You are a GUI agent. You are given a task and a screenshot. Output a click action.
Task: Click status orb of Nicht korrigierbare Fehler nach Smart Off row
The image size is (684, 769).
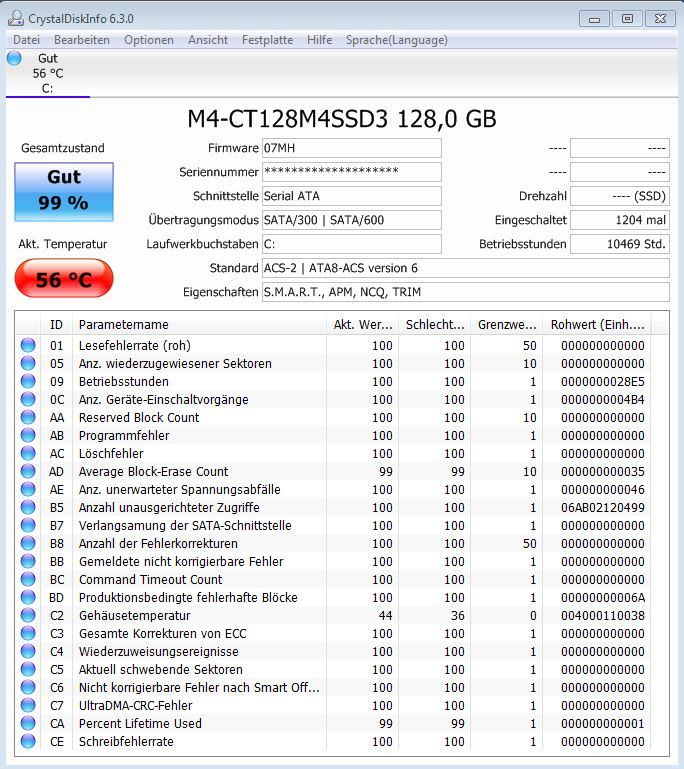pyautogui.click(x=28, y=687)
